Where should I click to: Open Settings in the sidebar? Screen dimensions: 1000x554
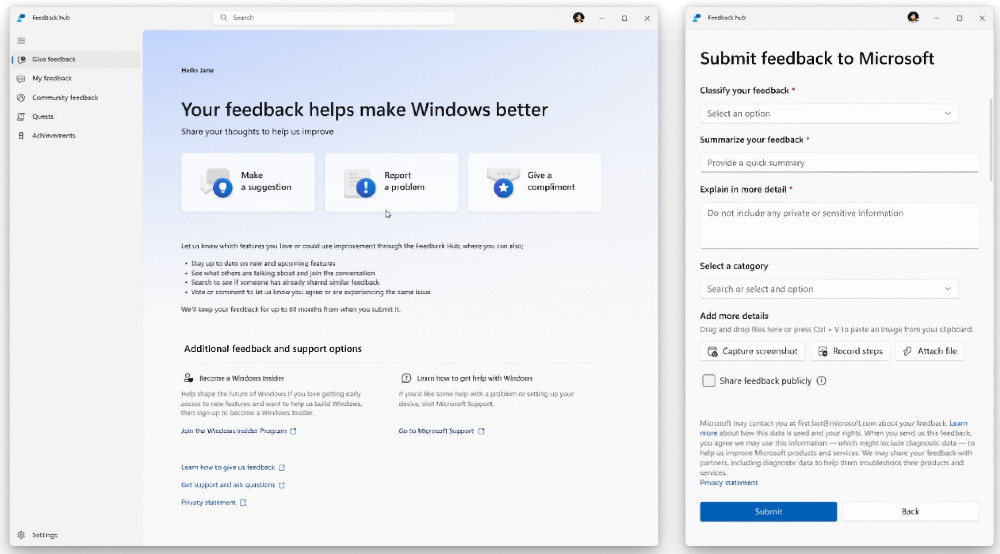(44, 535)
